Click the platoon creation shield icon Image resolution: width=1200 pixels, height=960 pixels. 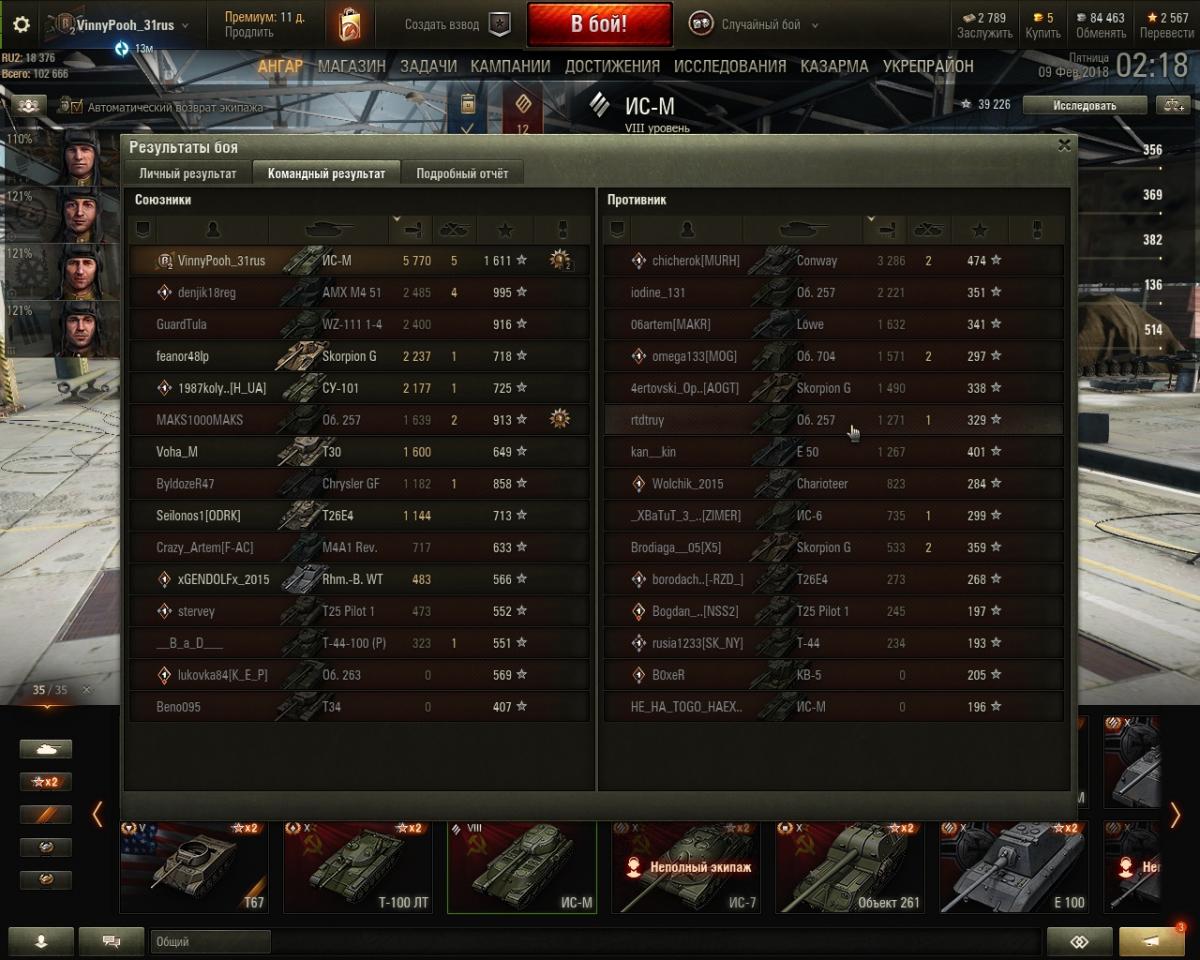tap(501, 24)
